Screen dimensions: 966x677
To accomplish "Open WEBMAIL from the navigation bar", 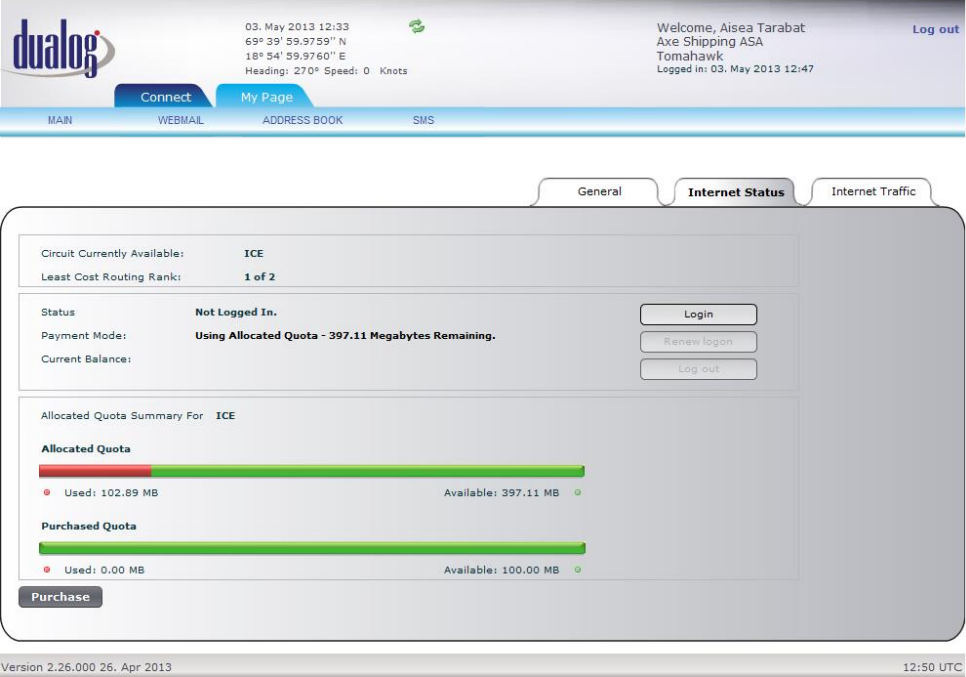I will 181,120.
